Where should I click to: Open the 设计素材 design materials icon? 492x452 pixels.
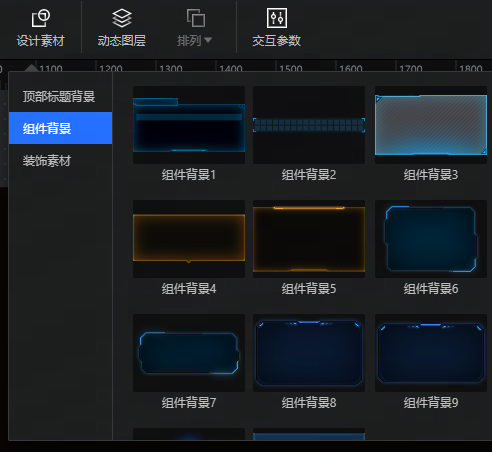pos(41,18)
